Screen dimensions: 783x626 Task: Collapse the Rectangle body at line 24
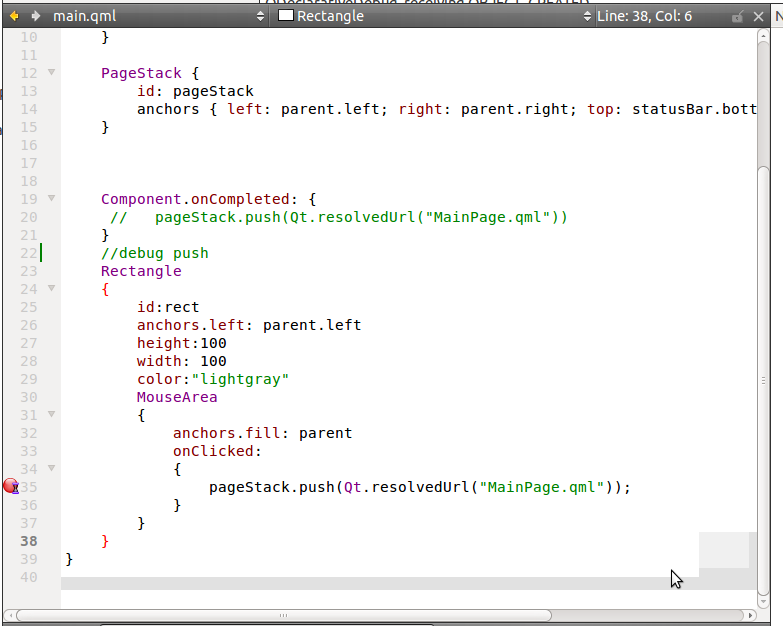pyautogui.click(x=51, y=289)
